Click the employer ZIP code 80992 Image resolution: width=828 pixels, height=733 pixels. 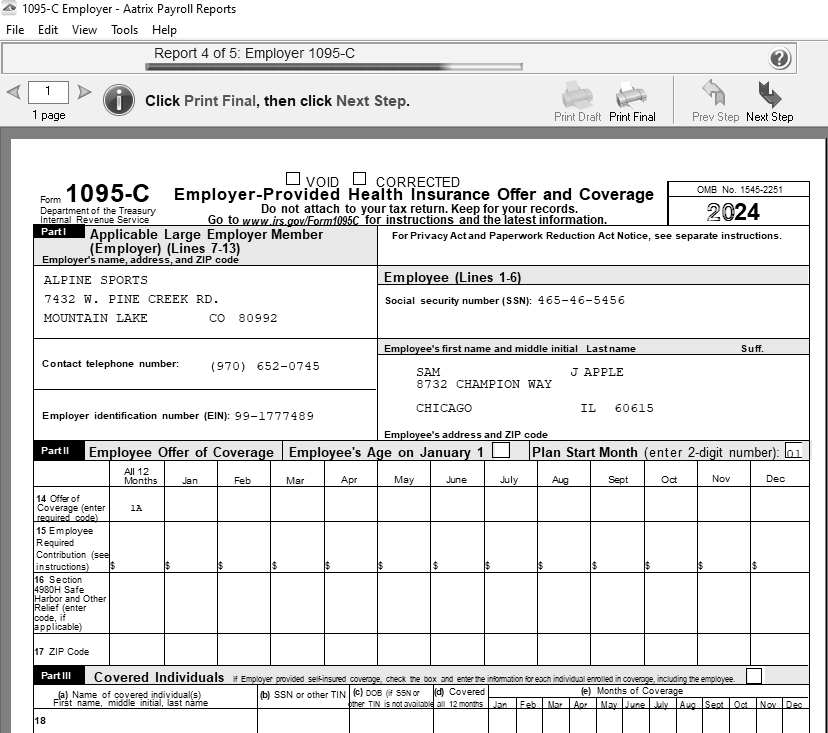click(258, 318)
